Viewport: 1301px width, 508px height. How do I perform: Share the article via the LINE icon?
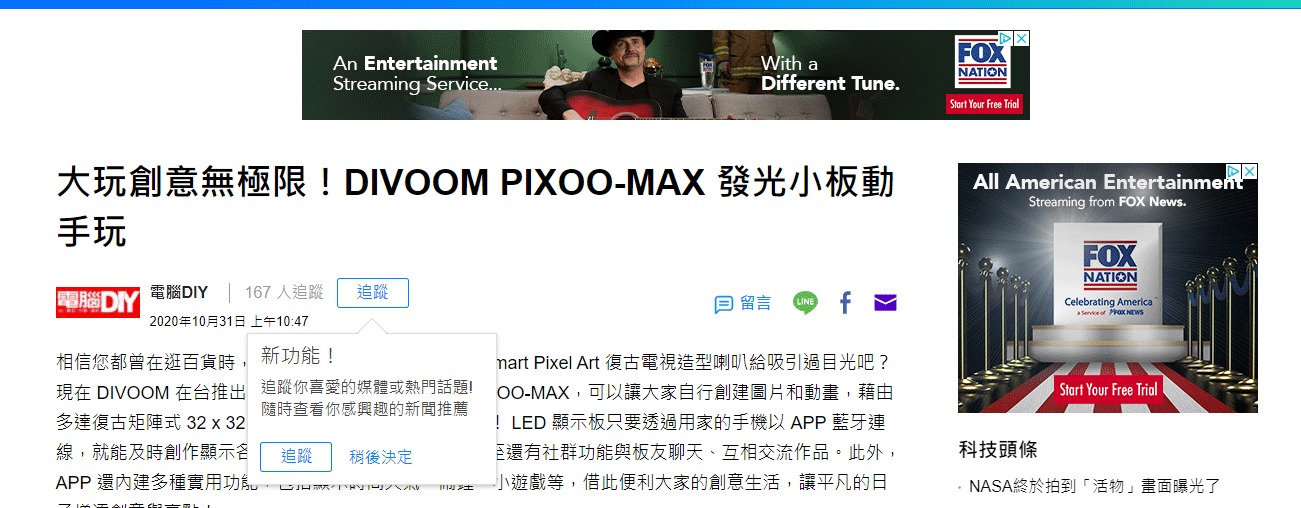[x=805, y=303]
